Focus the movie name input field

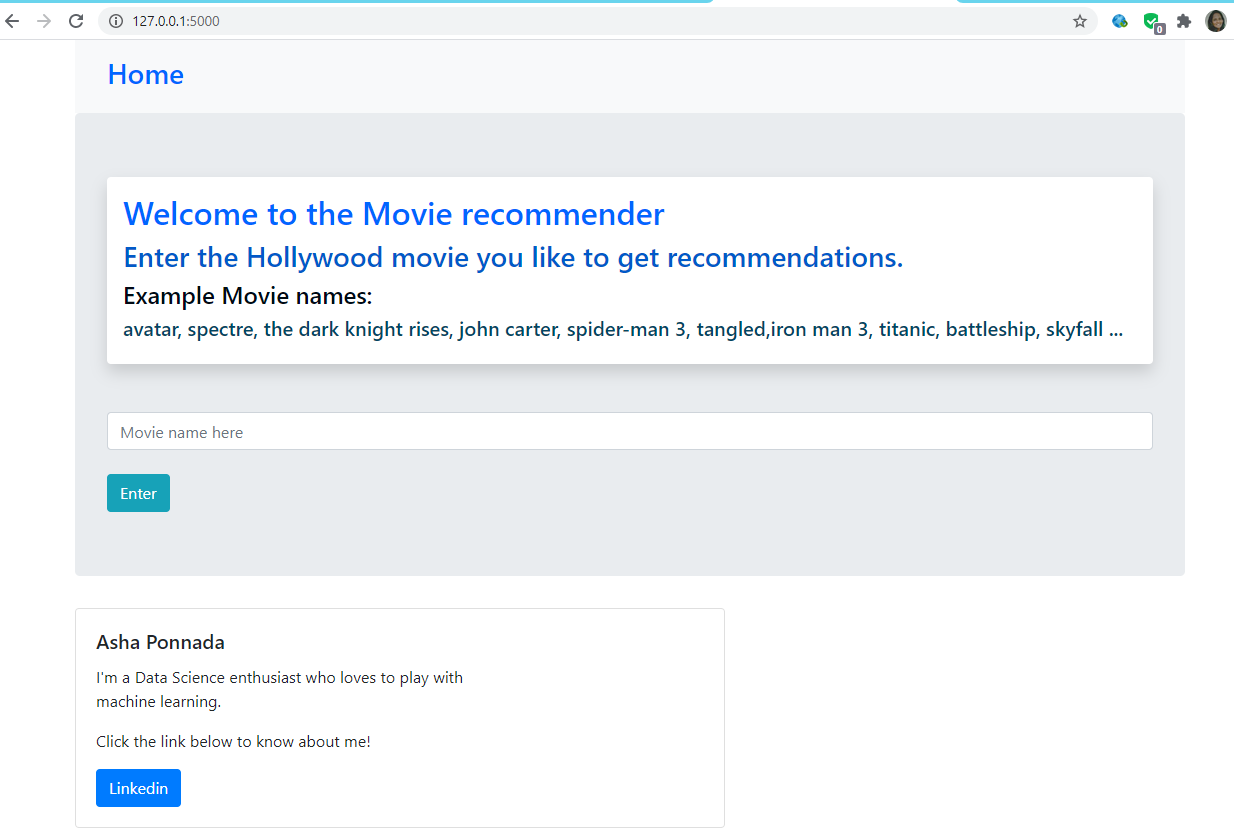[x=629, y=431]
